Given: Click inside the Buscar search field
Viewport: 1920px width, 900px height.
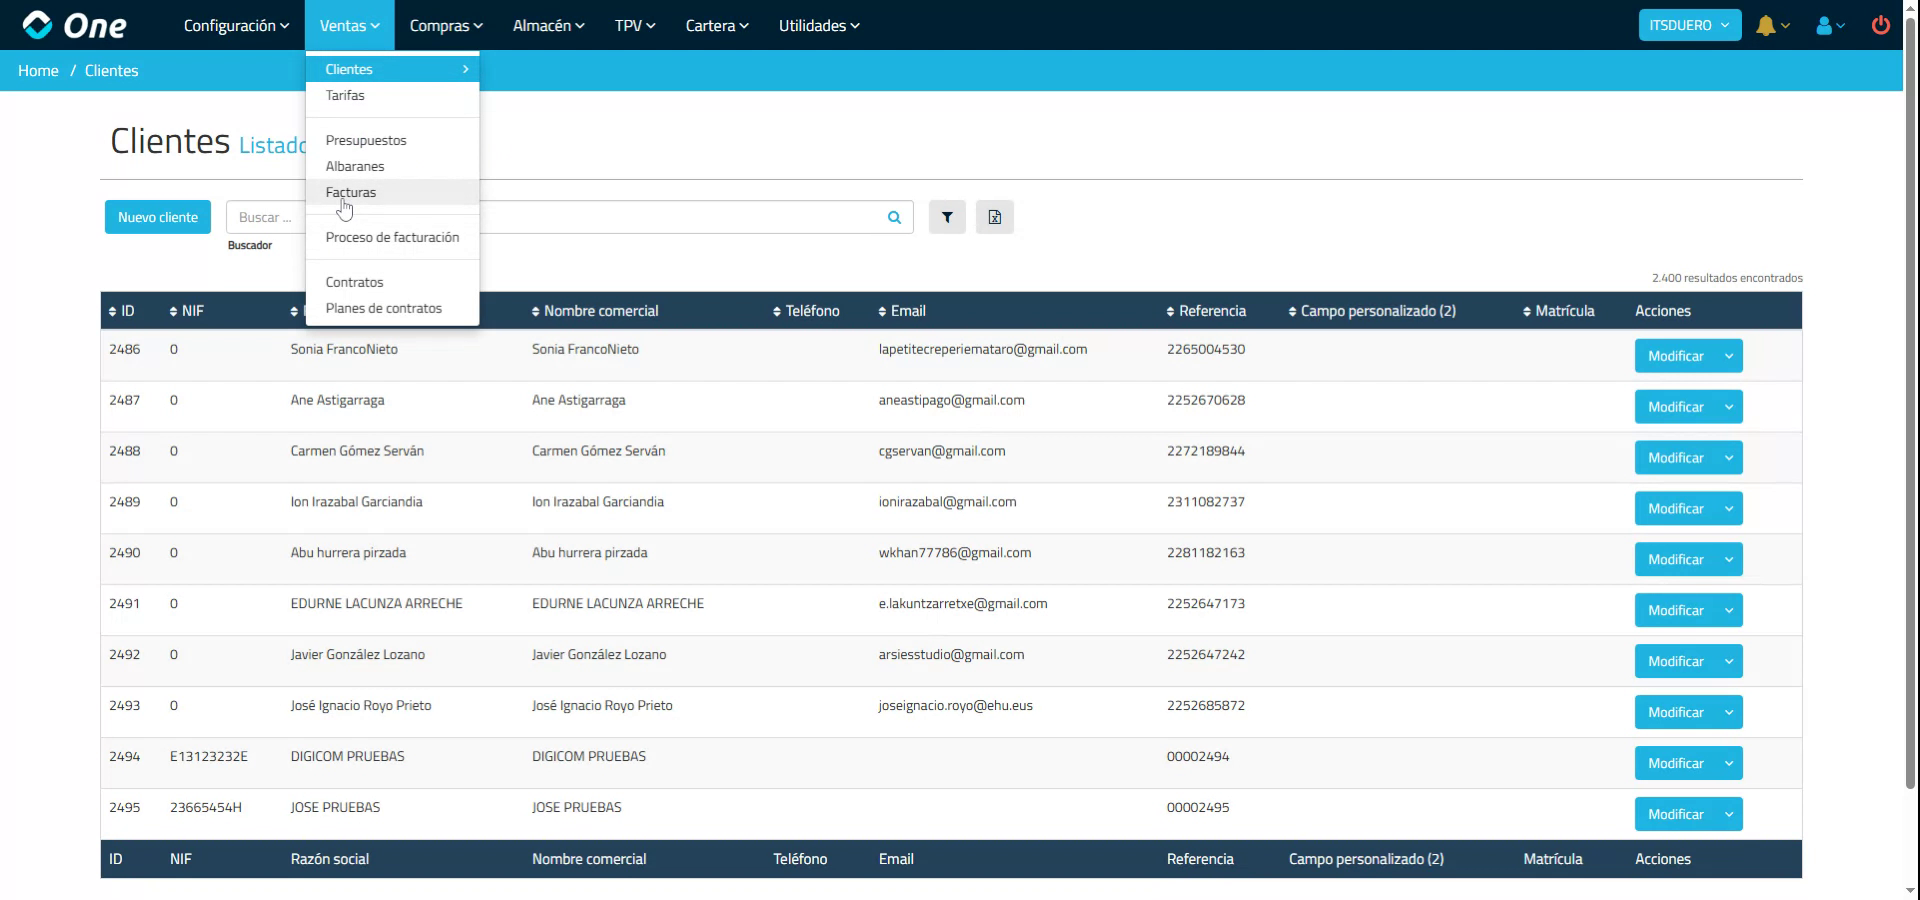Looking at the screenshot, I should 600,217.
